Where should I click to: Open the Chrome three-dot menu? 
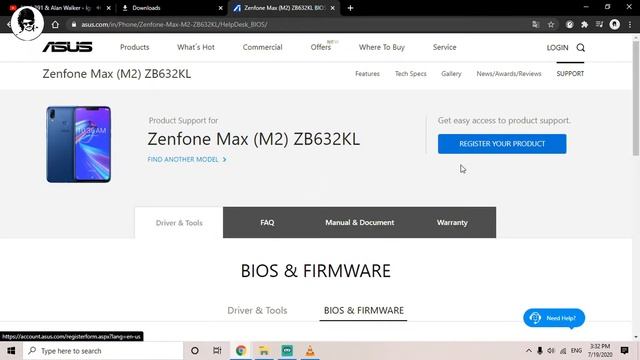pos(630,24)
